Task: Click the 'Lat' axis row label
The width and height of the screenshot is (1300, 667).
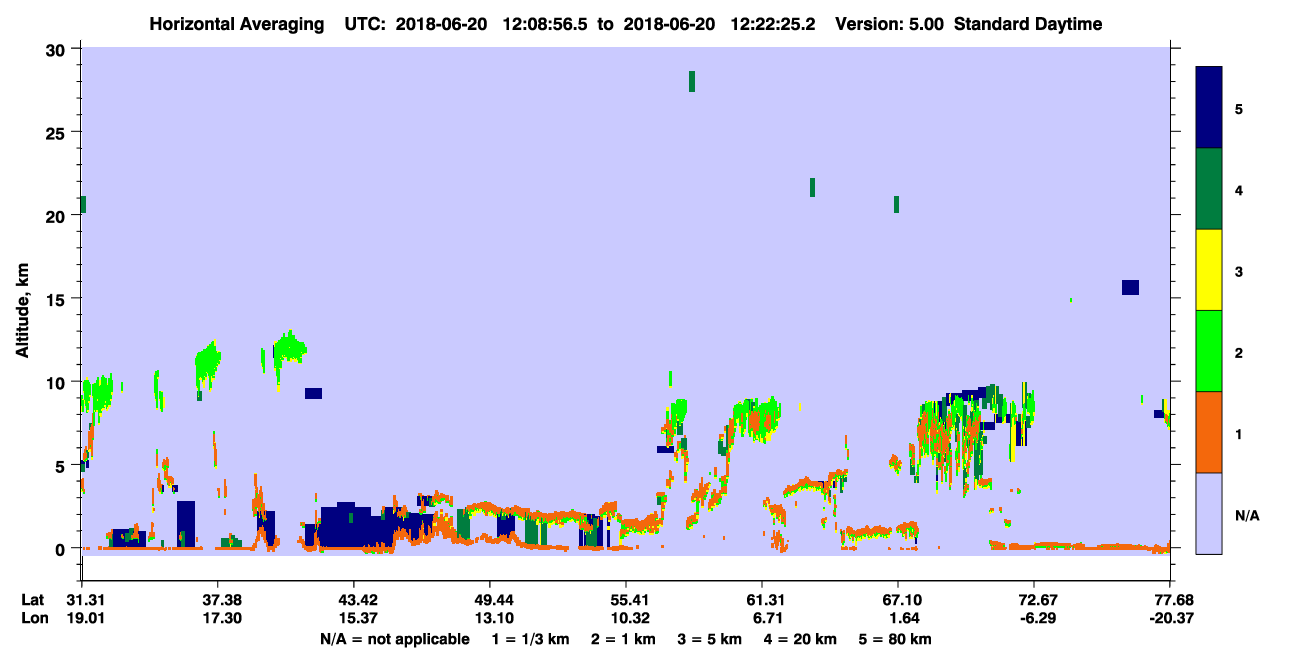Action: click(x=33, y=600)
